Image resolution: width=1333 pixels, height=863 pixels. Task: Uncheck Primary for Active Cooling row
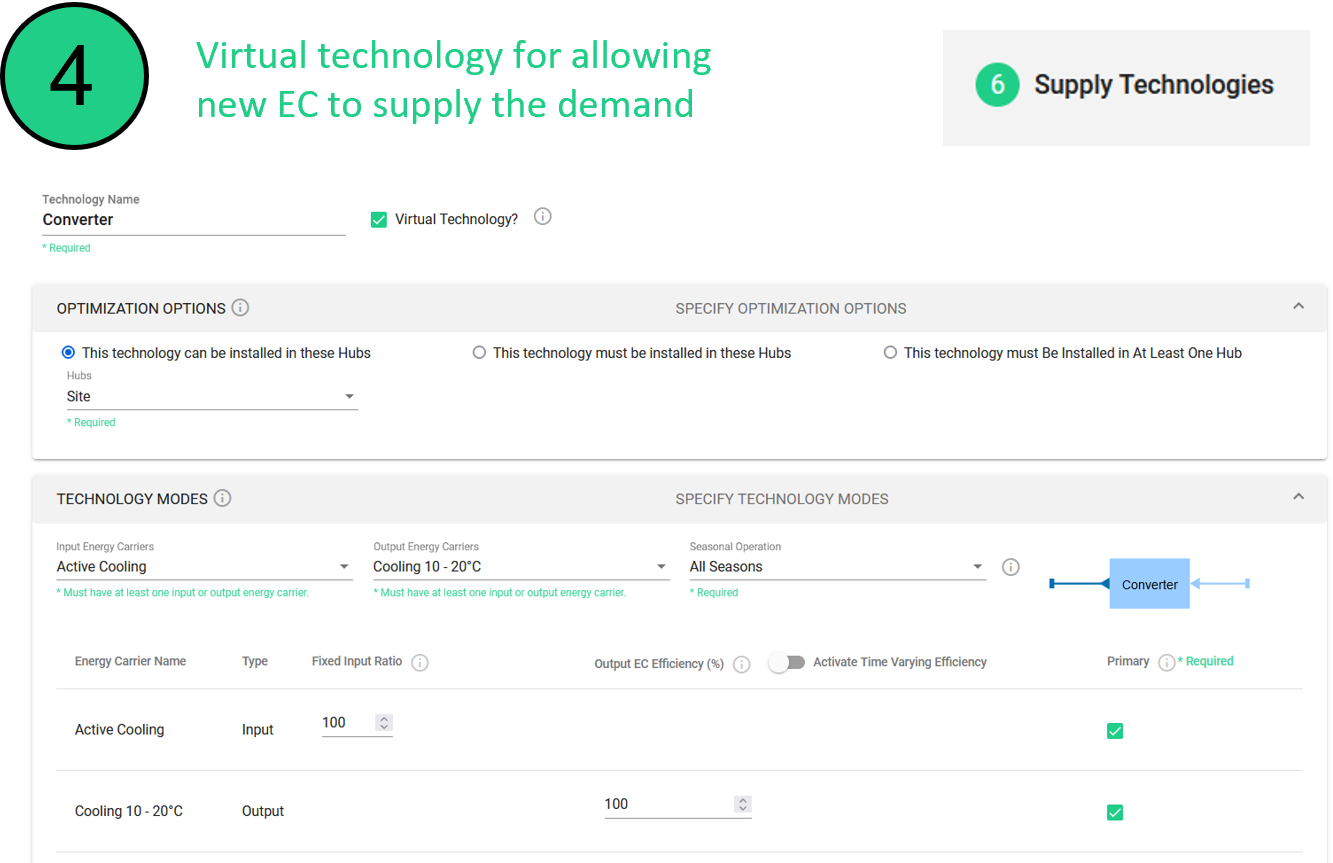[1115, 731]
